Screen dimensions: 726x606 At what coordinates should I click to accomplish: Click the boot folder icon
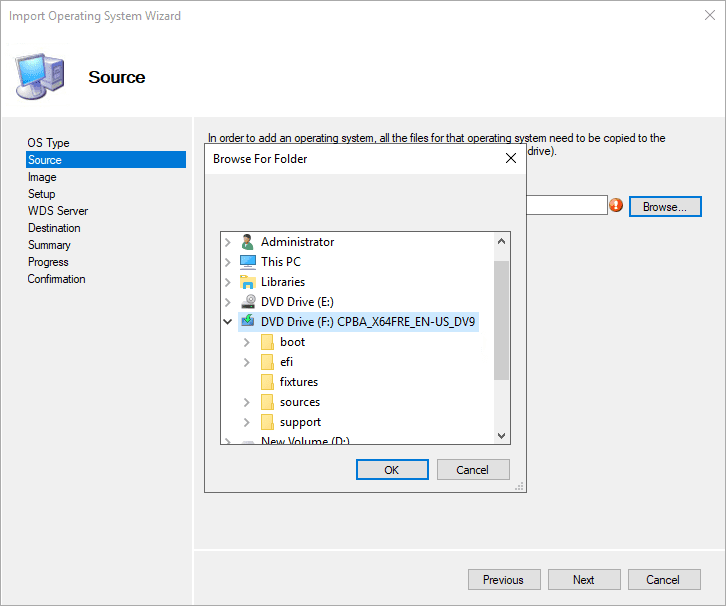point(267,342)
